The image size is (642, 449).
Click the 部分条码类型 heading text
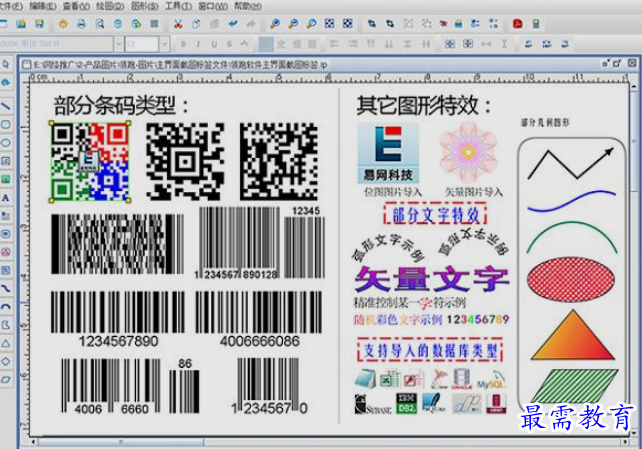(121, 106)
